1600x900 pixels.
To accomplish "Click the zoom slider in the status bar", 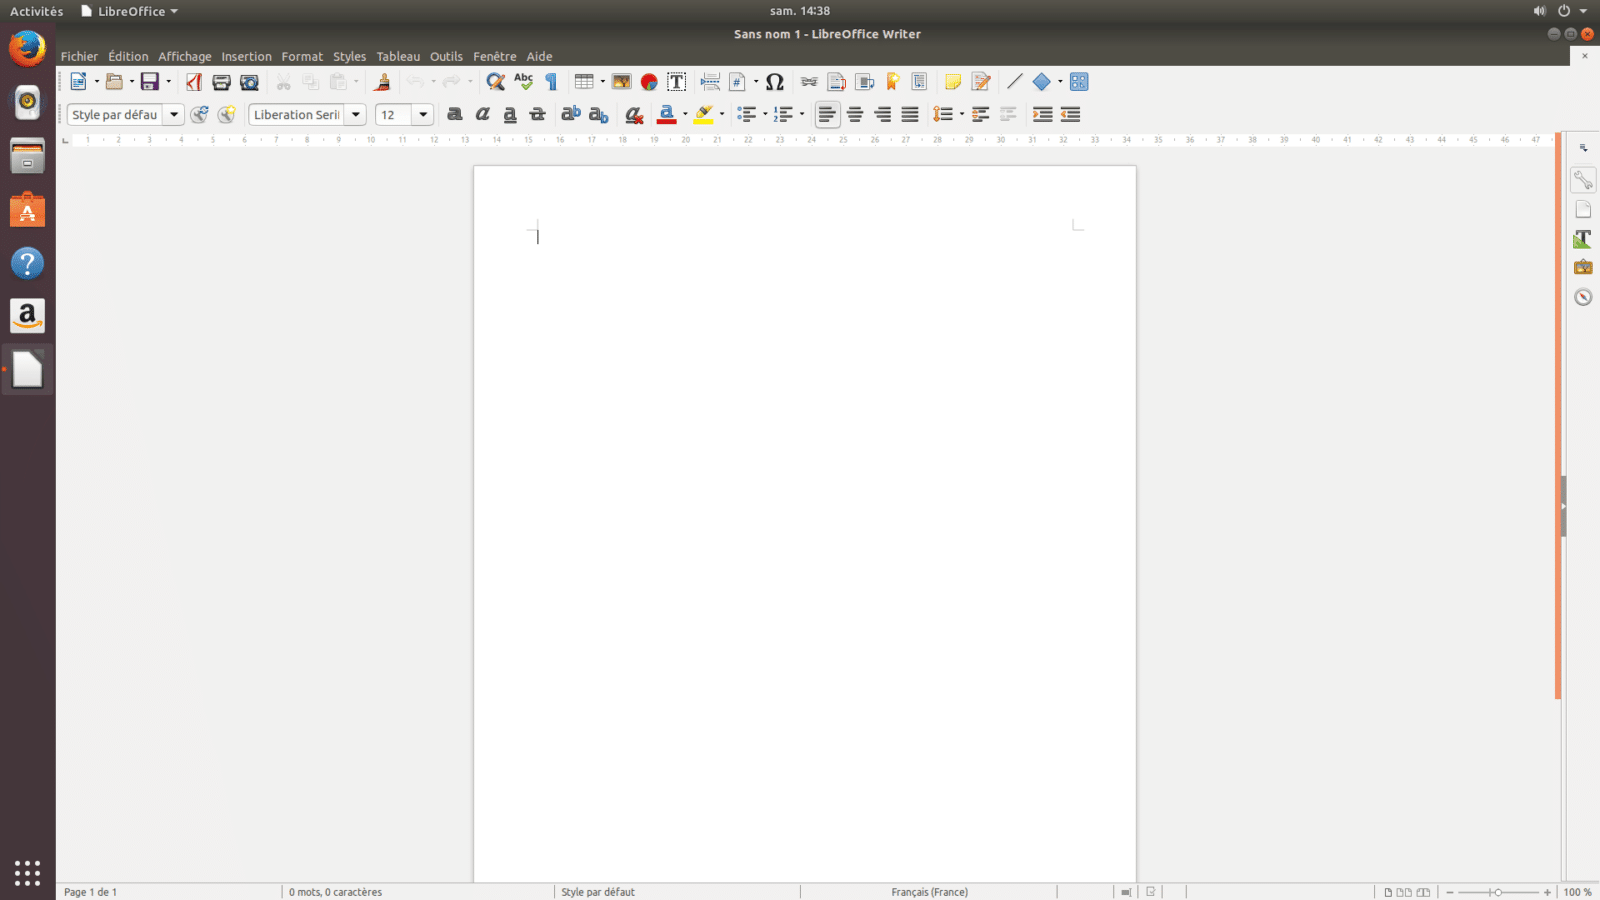I will click(1497, 892).
